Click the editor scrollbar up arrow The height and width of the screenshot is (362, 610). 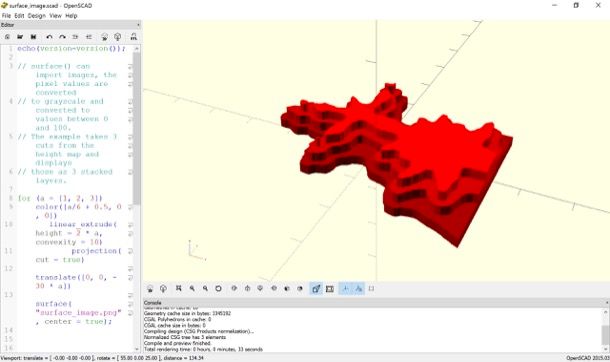click(137, 49)
